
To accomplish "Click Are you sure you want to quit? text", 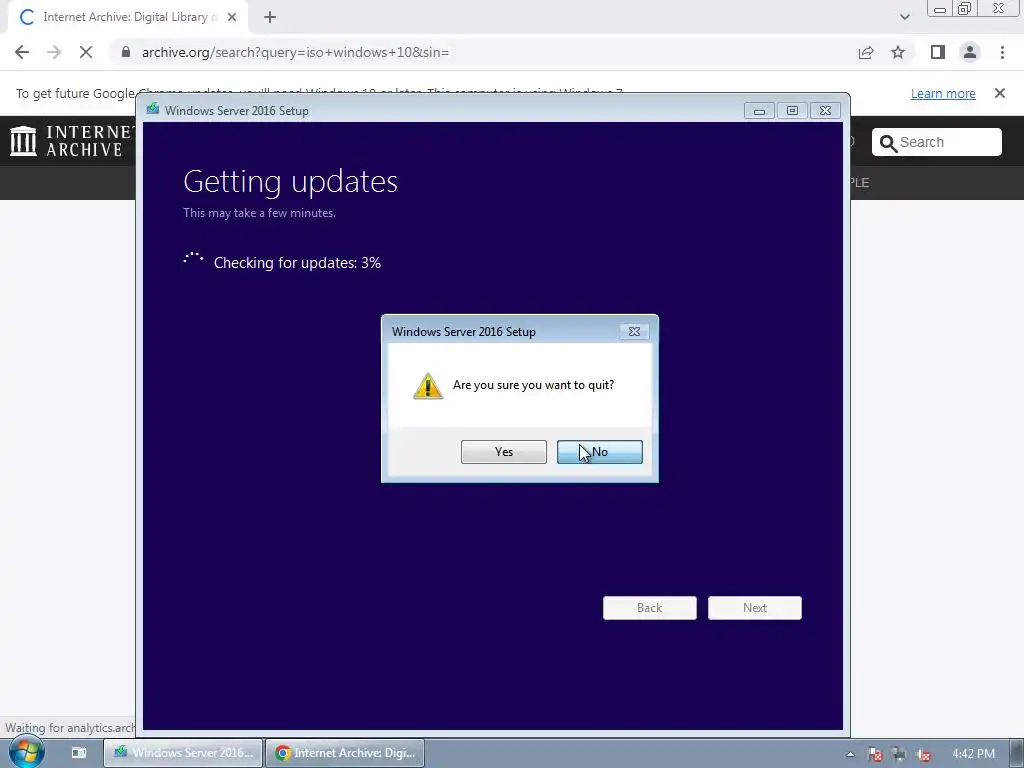I will coord(534,385).
